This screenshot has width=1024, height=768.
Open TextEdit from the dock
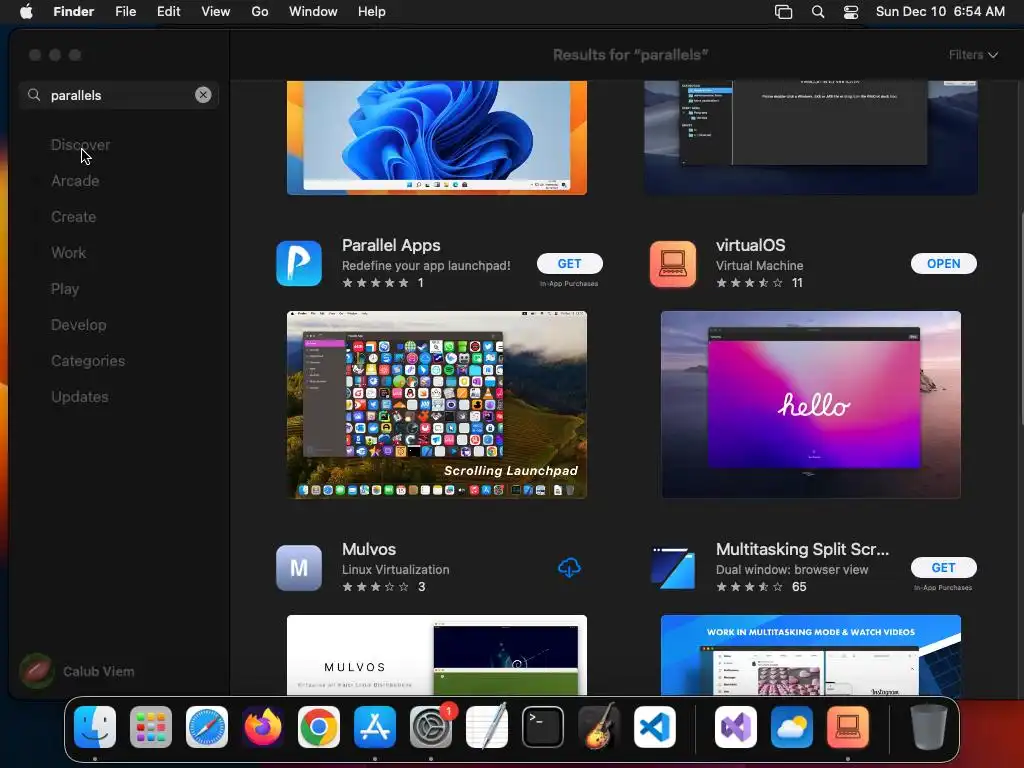(x=487, y=727)
